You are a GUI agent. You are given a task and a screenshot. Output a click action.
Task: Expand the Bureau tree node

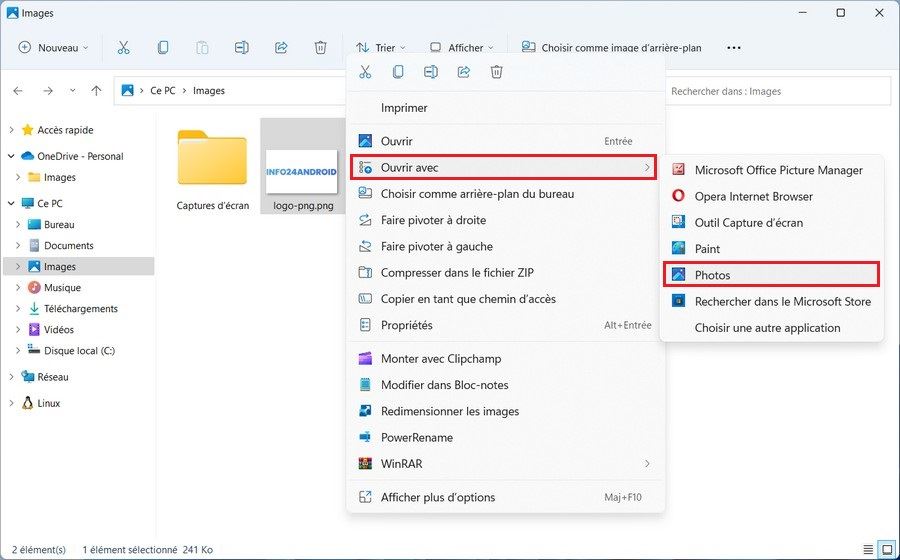coord(18,224)
